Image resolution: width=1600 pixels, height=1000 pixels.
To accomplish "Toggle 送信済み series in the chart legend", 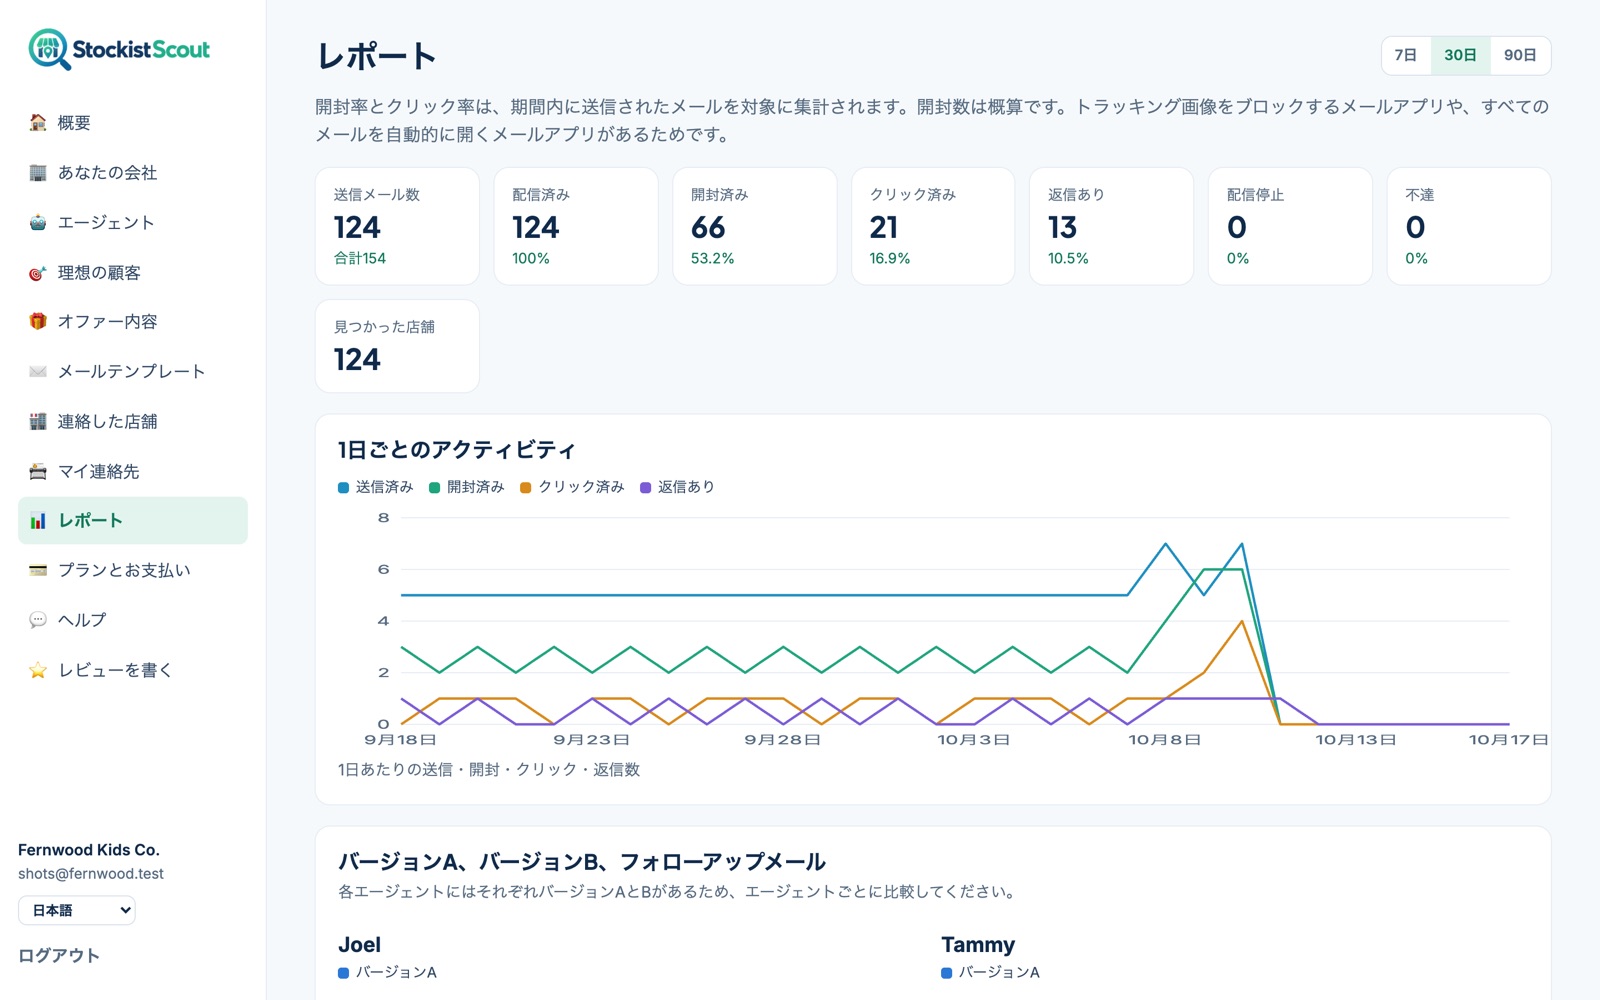I will (375, 487).
